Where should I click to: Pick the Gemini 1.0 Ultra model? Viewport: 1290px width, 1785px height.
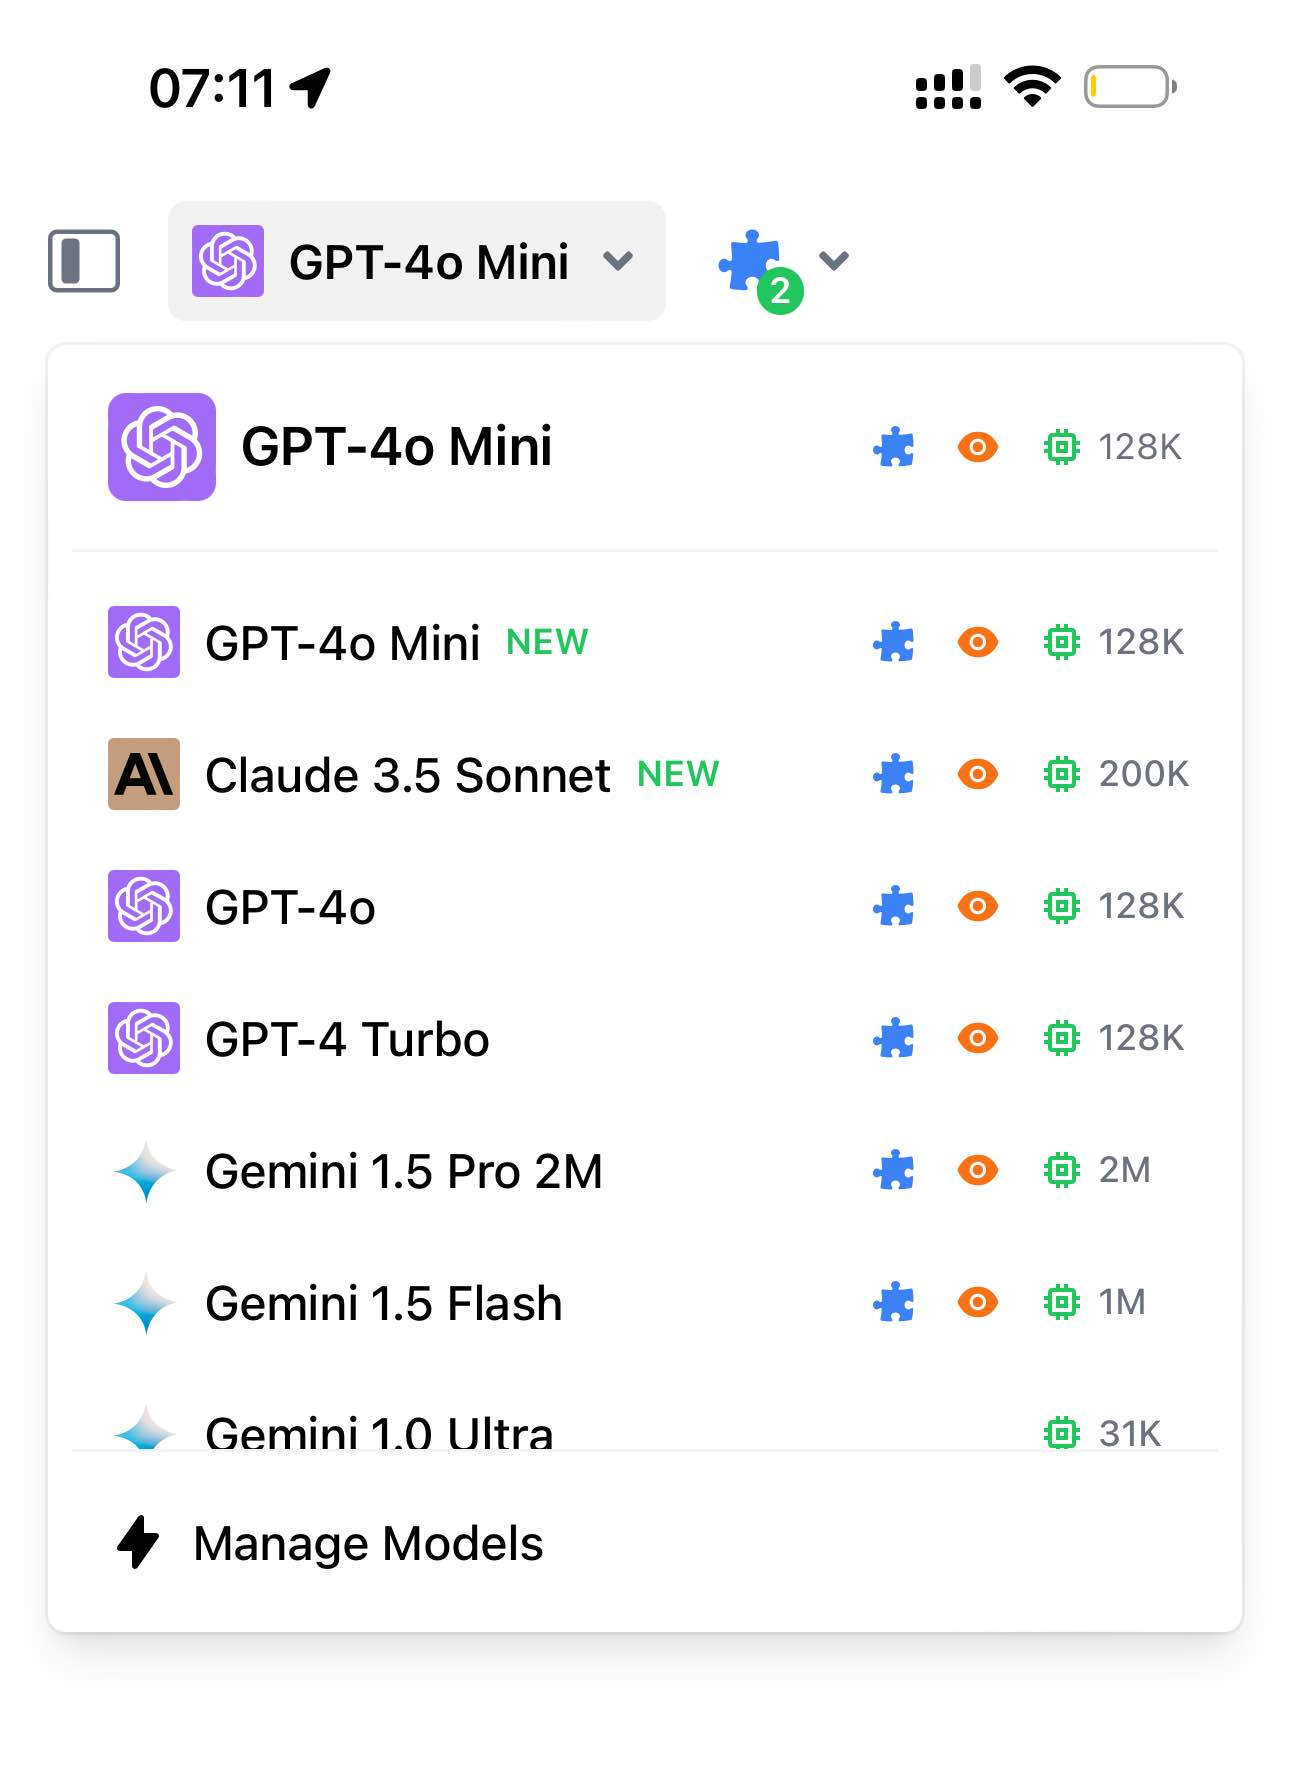point(645,1425)
